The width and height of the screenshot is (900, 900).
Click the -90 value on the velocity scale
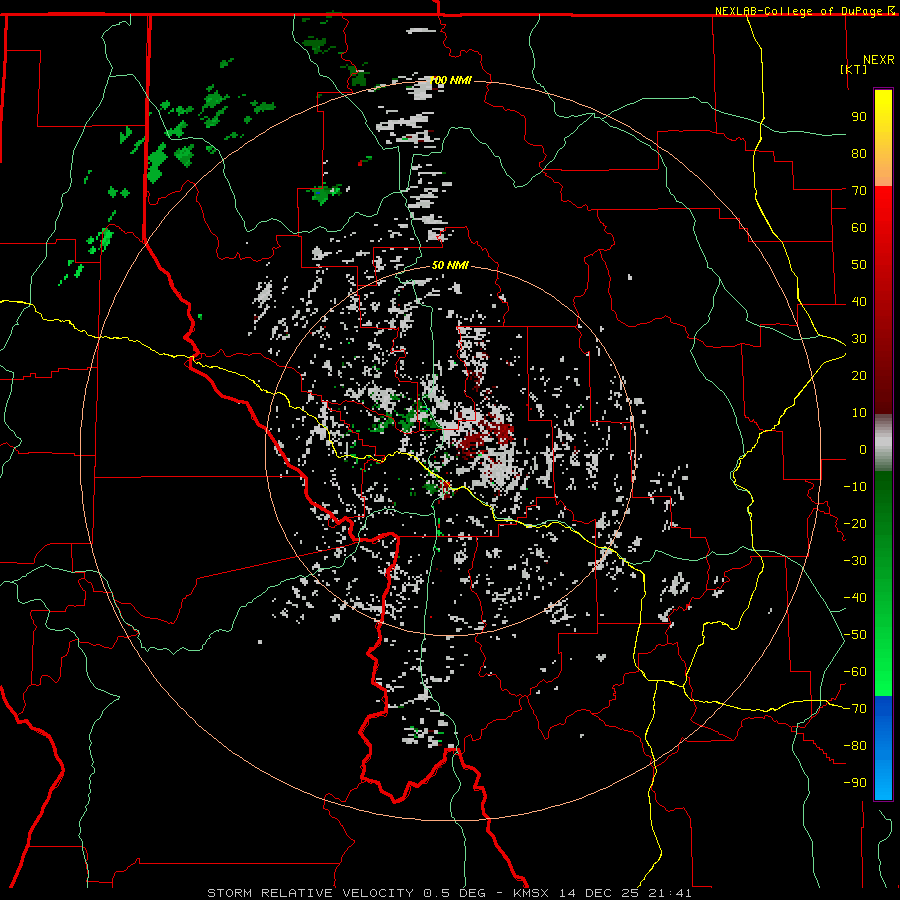tap(855, 783)
